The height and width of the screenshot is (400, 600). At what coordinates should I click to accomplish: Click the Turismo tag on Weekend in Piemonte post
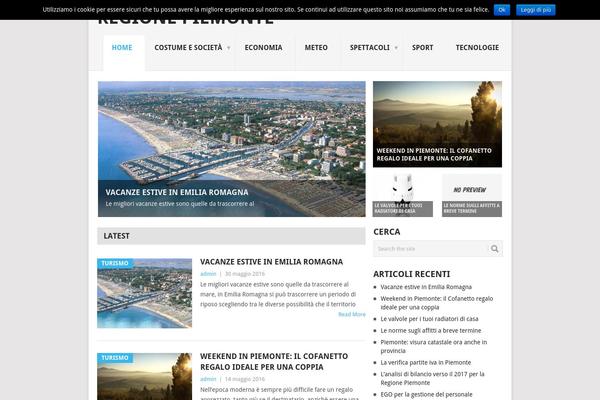pyautogui.click(x=115, y=358)
